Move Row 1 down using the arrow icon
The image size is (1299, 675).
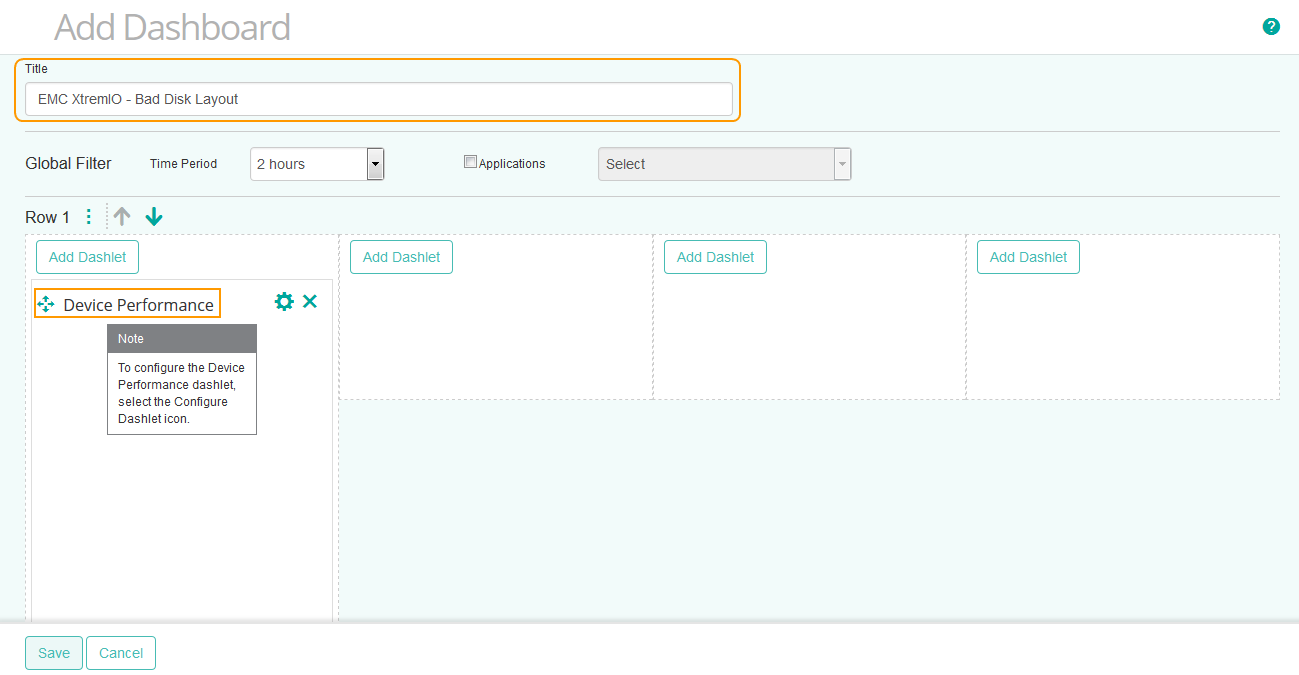click(x=153, y=216)
